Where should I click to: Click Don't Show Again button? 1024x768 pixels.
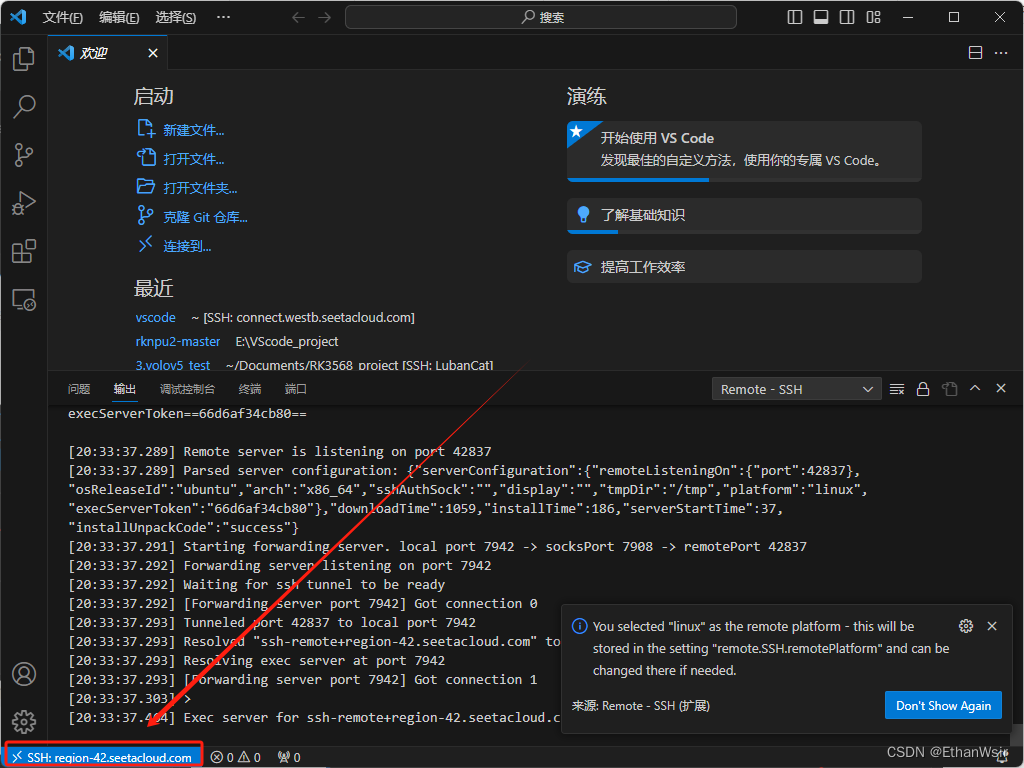(943, 705)
